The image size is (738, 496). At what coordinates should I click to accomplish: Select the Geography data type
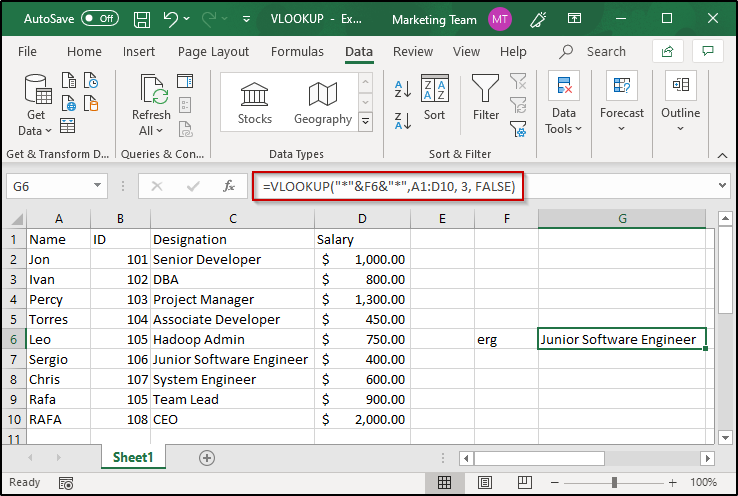[x=323, y=103]
